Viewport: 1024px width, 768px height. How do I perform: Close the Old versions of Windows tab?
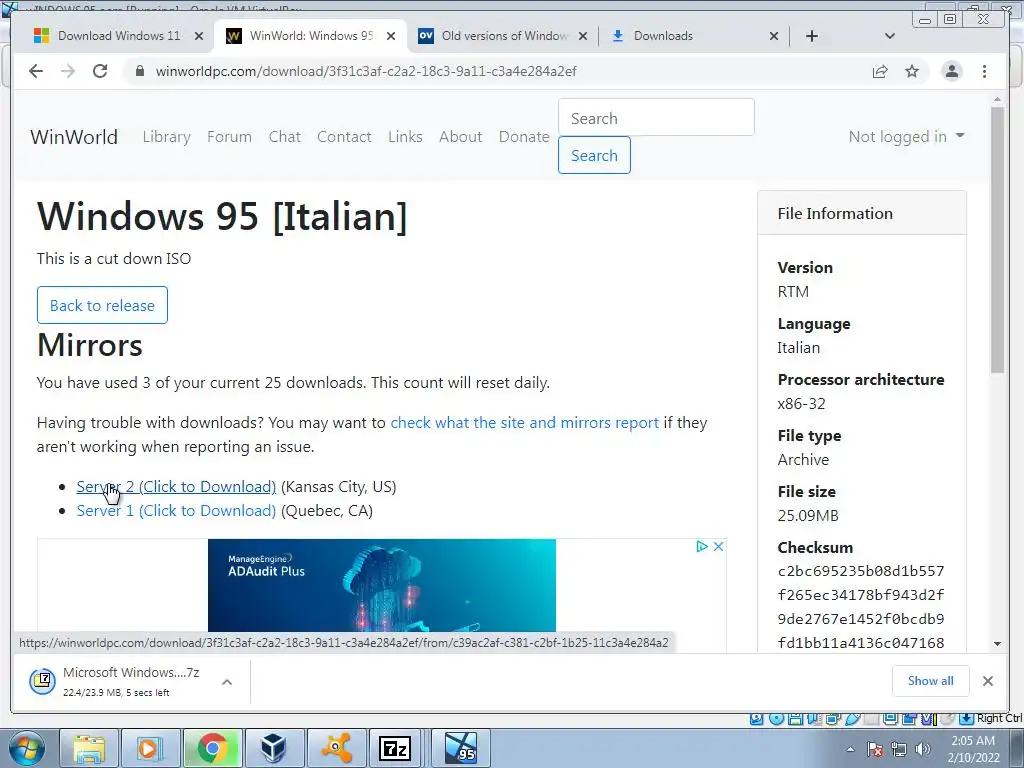[x=583, y=36]
